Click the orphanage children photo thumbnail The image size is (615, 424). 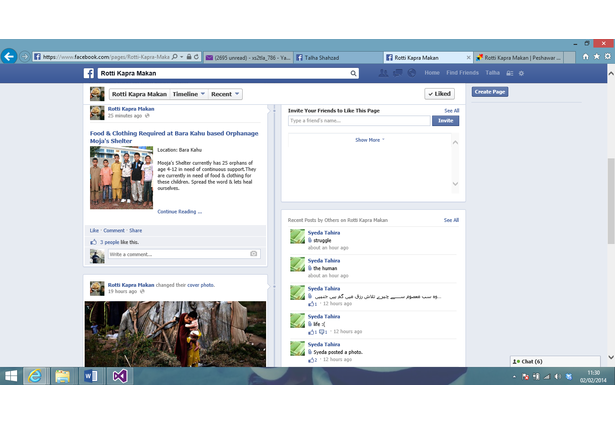pos(122,178)
